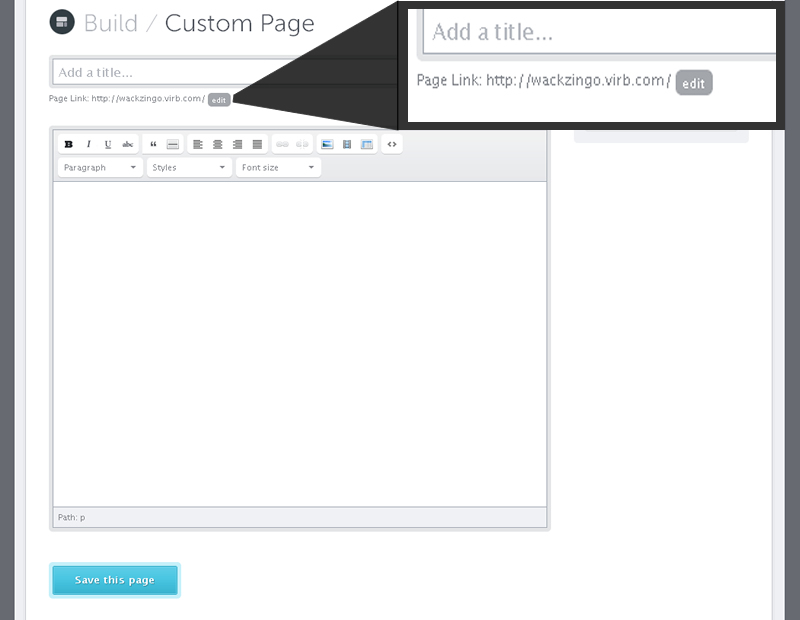Insert video media via filmstrip icon
Image resolution: width=800 pixels, height=620 pixels.
tap(347, 144)
